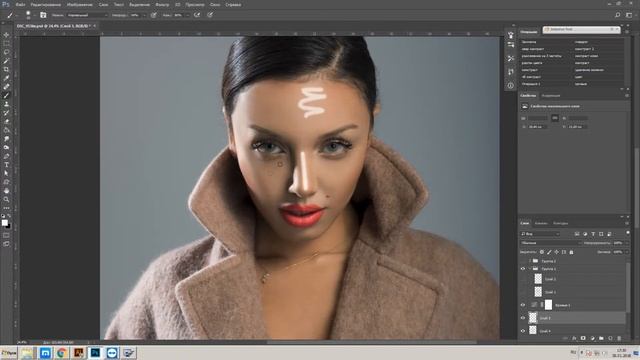640x360 pixels.
Task: Click the Слой 4 layer thumbnail
Action: [x=533, y=330]
